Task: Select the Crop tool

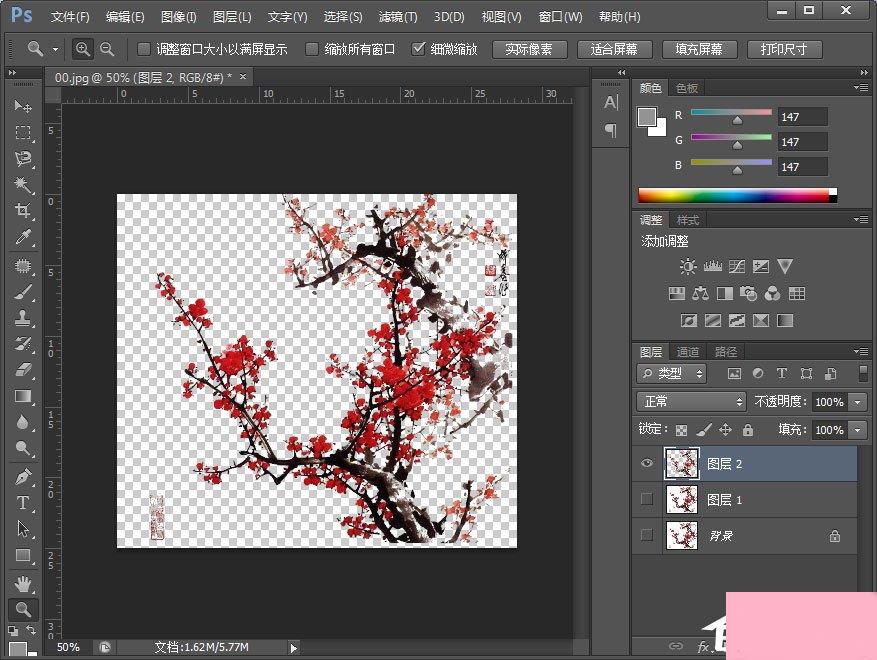Action: (22, 211)
